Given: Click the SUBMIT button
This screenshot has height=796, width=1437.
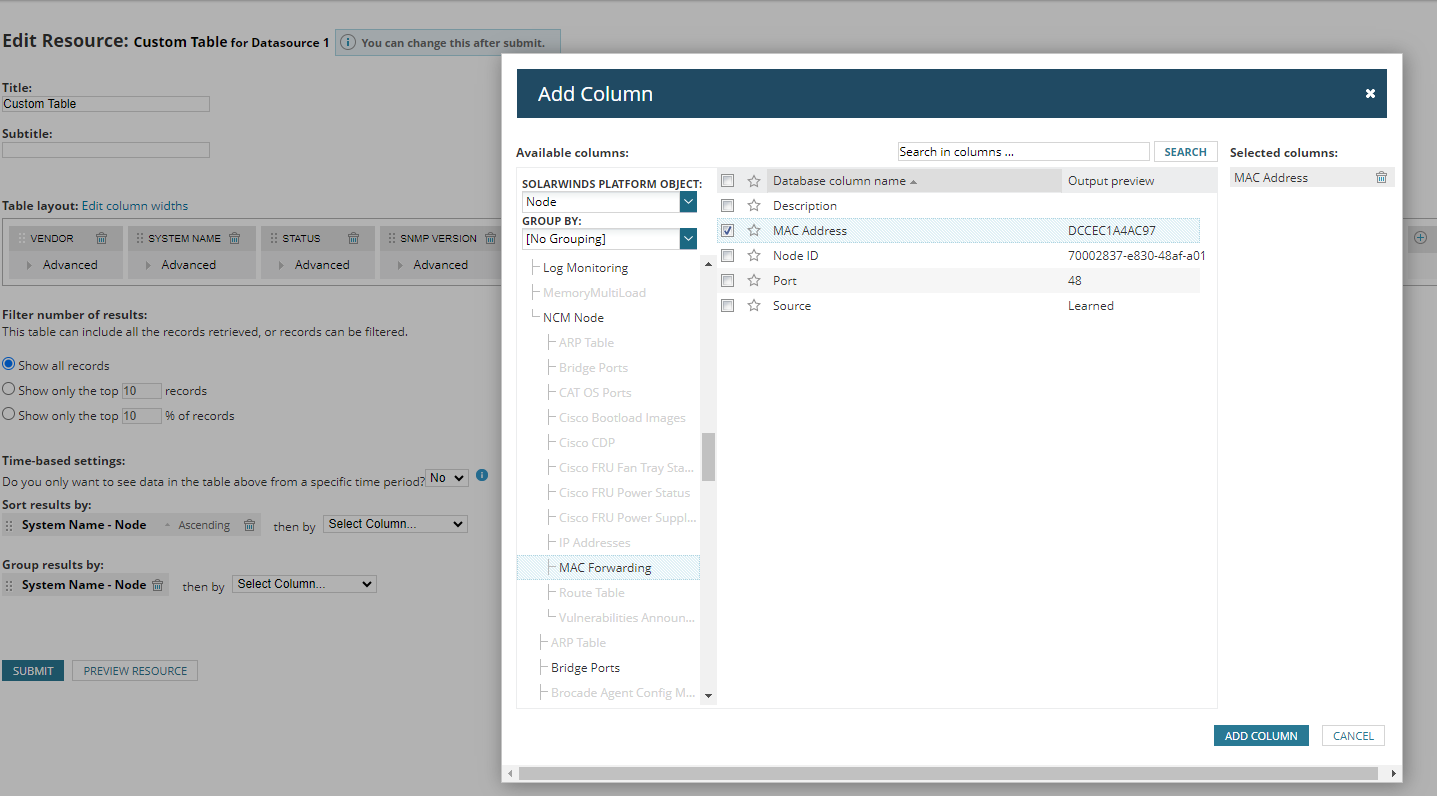Looking at the screenshot, I should 33,671.
